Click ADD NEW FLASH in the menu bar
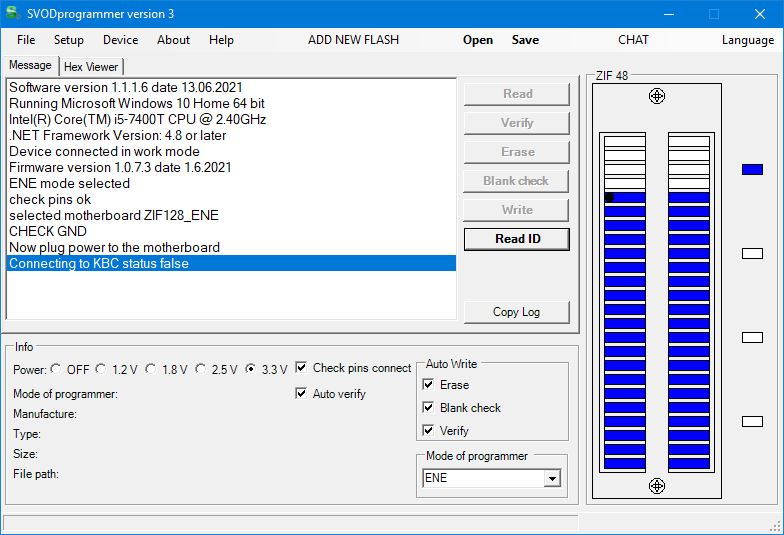The height and width of the screenshot is (535, 784). pyautogui.click(x=354, y=40)
